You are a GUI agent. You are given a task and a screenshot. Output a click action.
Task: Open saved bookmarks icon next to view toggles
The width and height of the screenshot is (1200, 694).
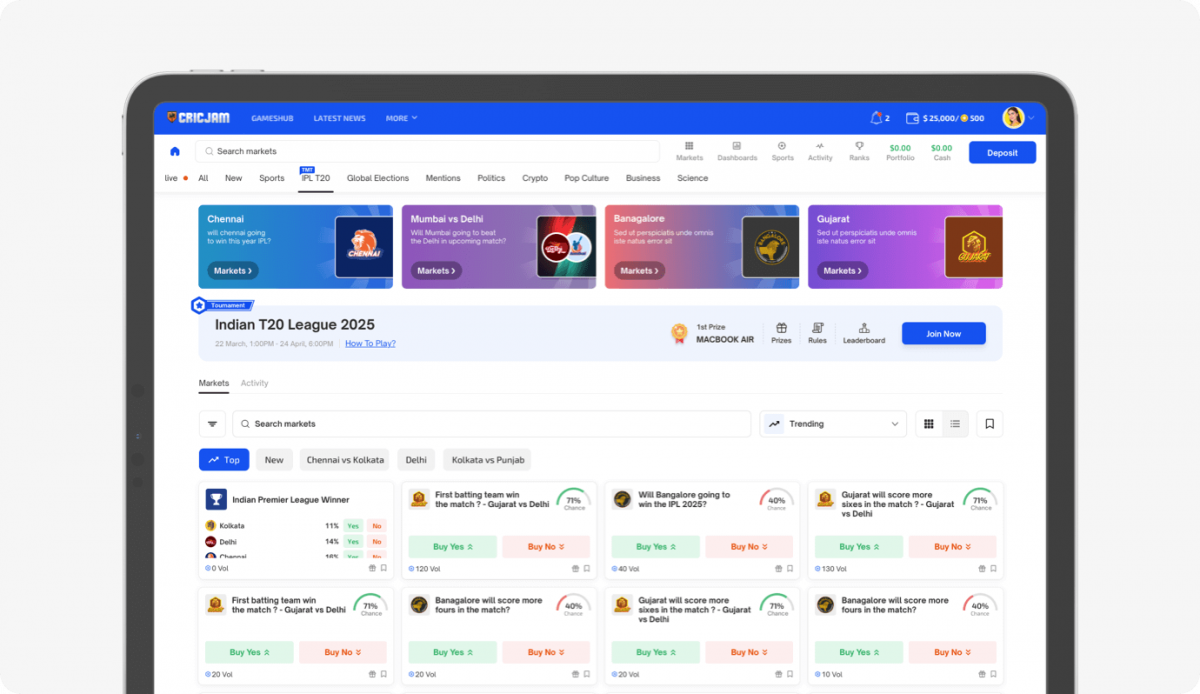pyautogui.click(x=989, y=424)
